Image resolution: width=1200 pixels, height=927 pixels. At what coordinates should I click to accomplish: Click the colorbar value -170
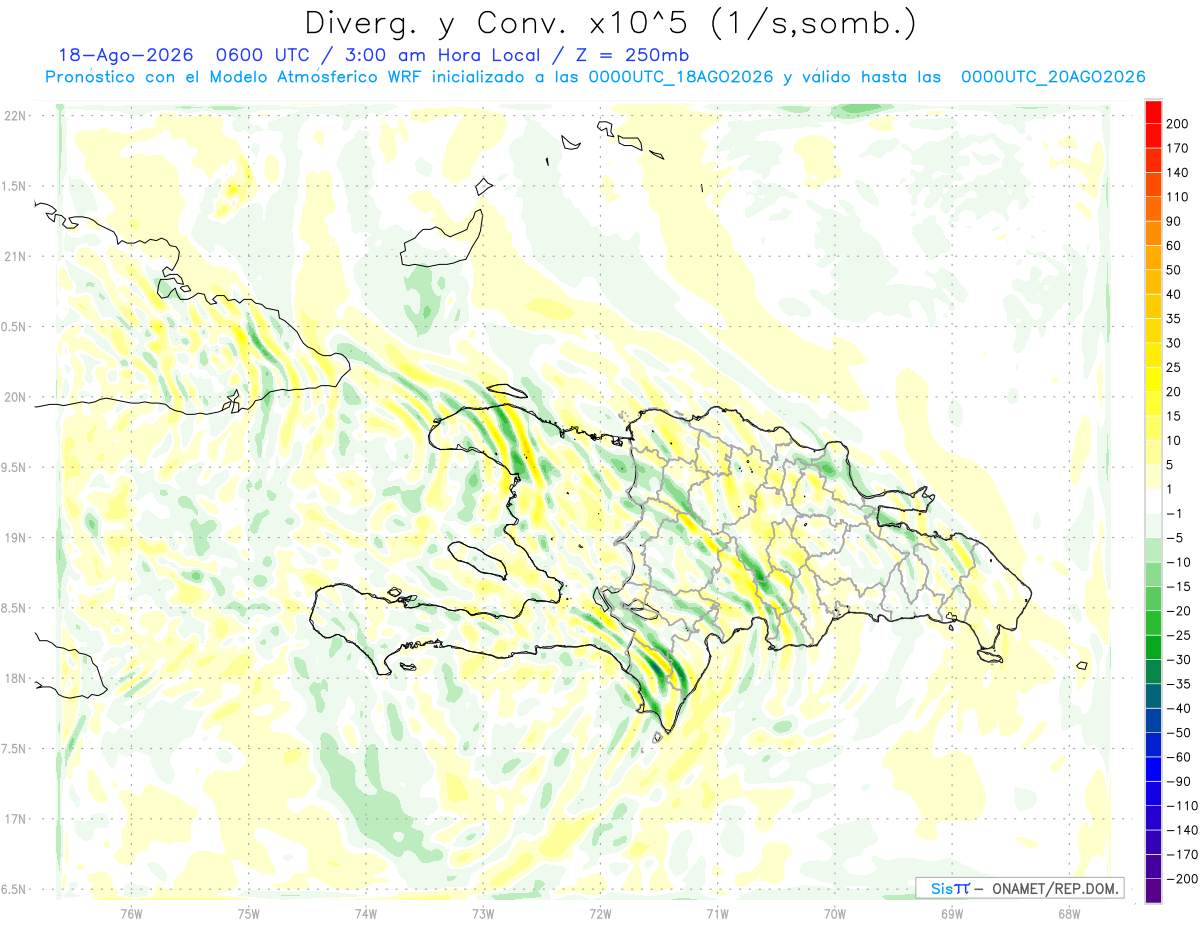(1183, 854)
